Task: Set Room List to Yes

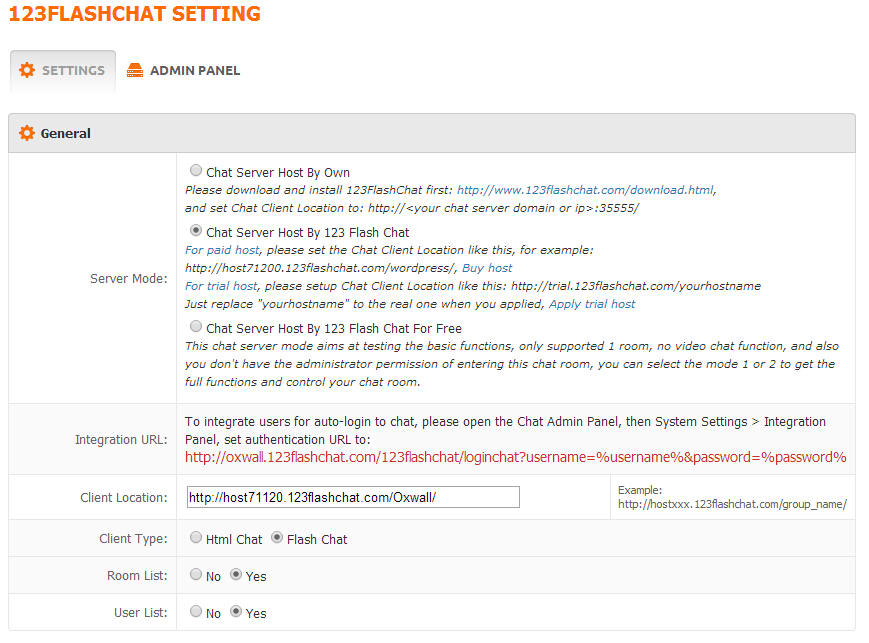Action: pos(236,575)
